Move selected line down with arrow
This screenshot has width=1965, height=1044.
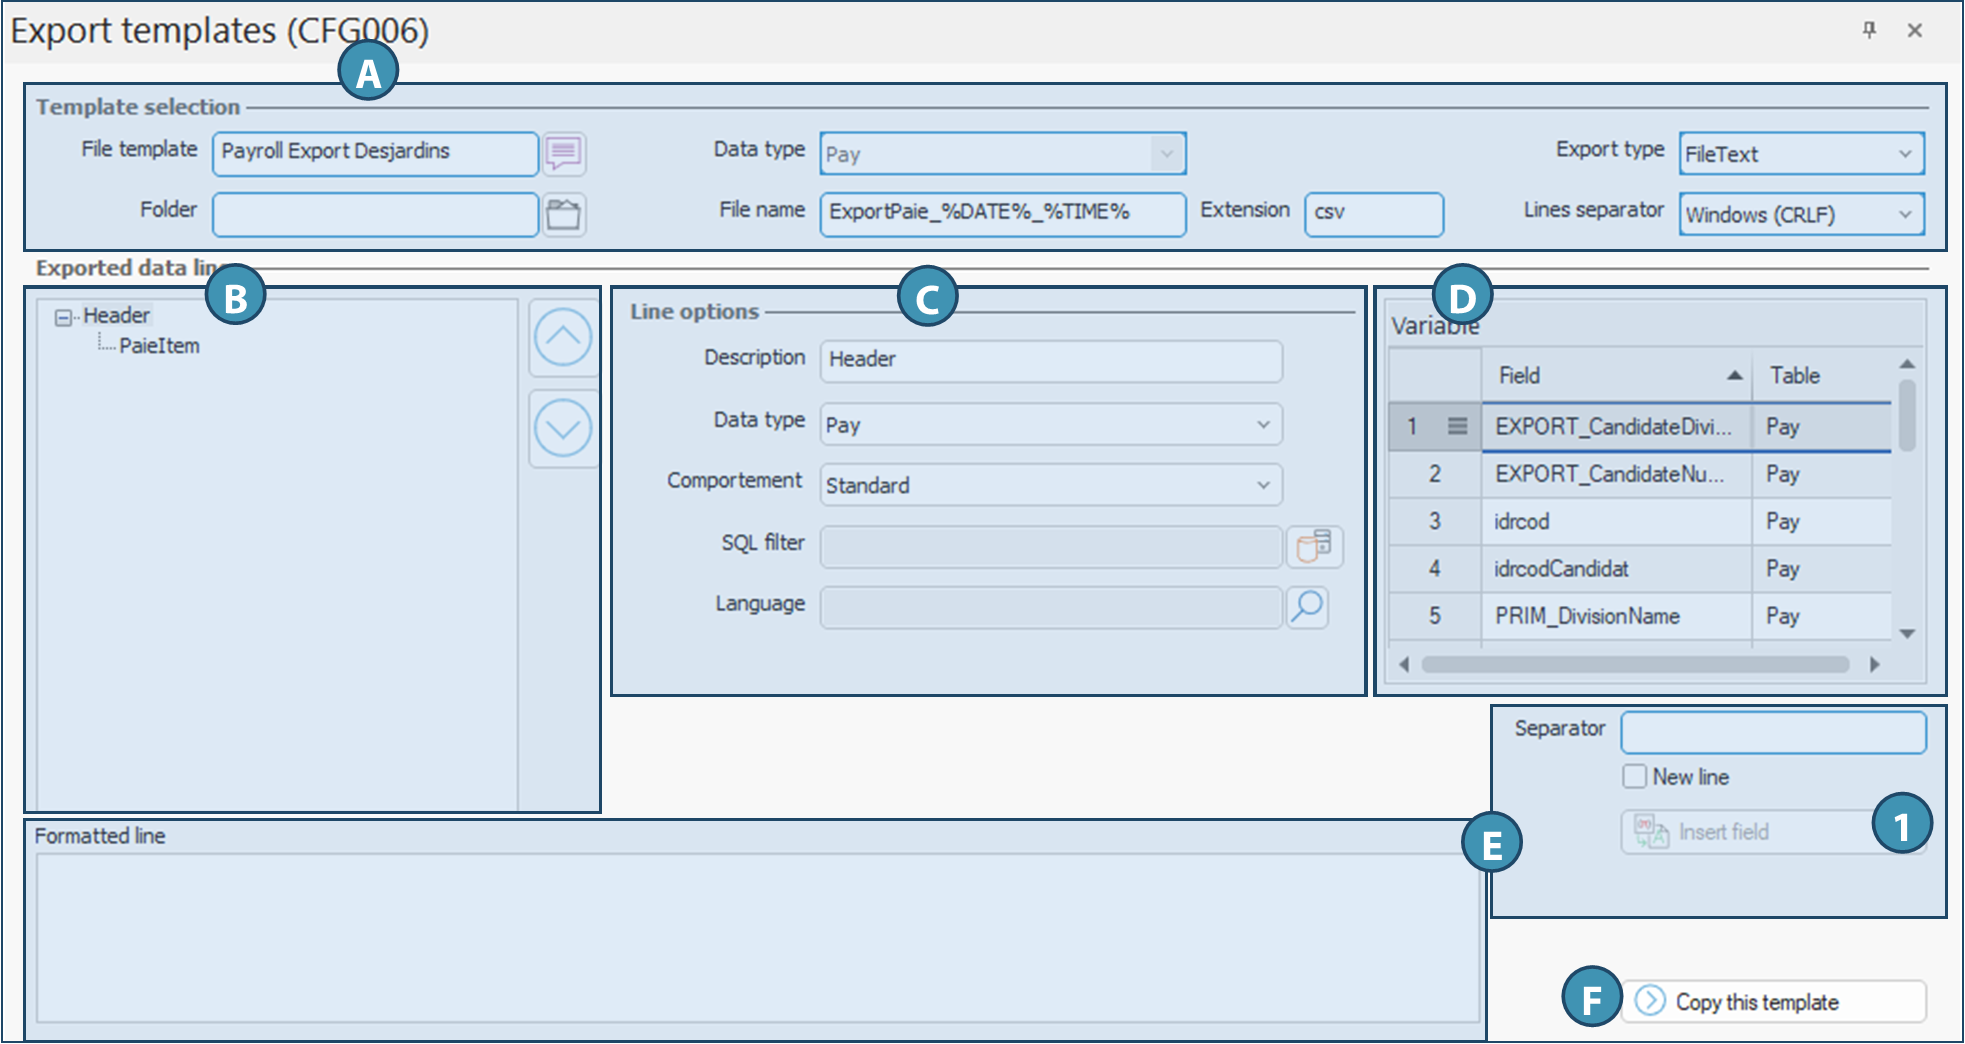(563, 428)
